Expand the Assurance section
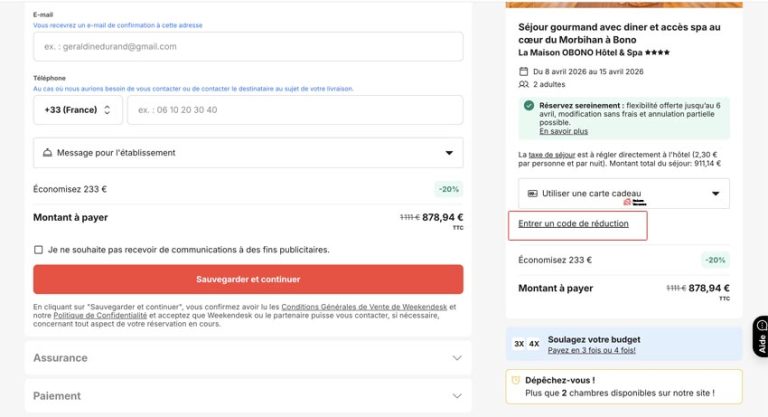Viewport: 768px width, 417px height. pyautogui.click(x=457, y=358)
